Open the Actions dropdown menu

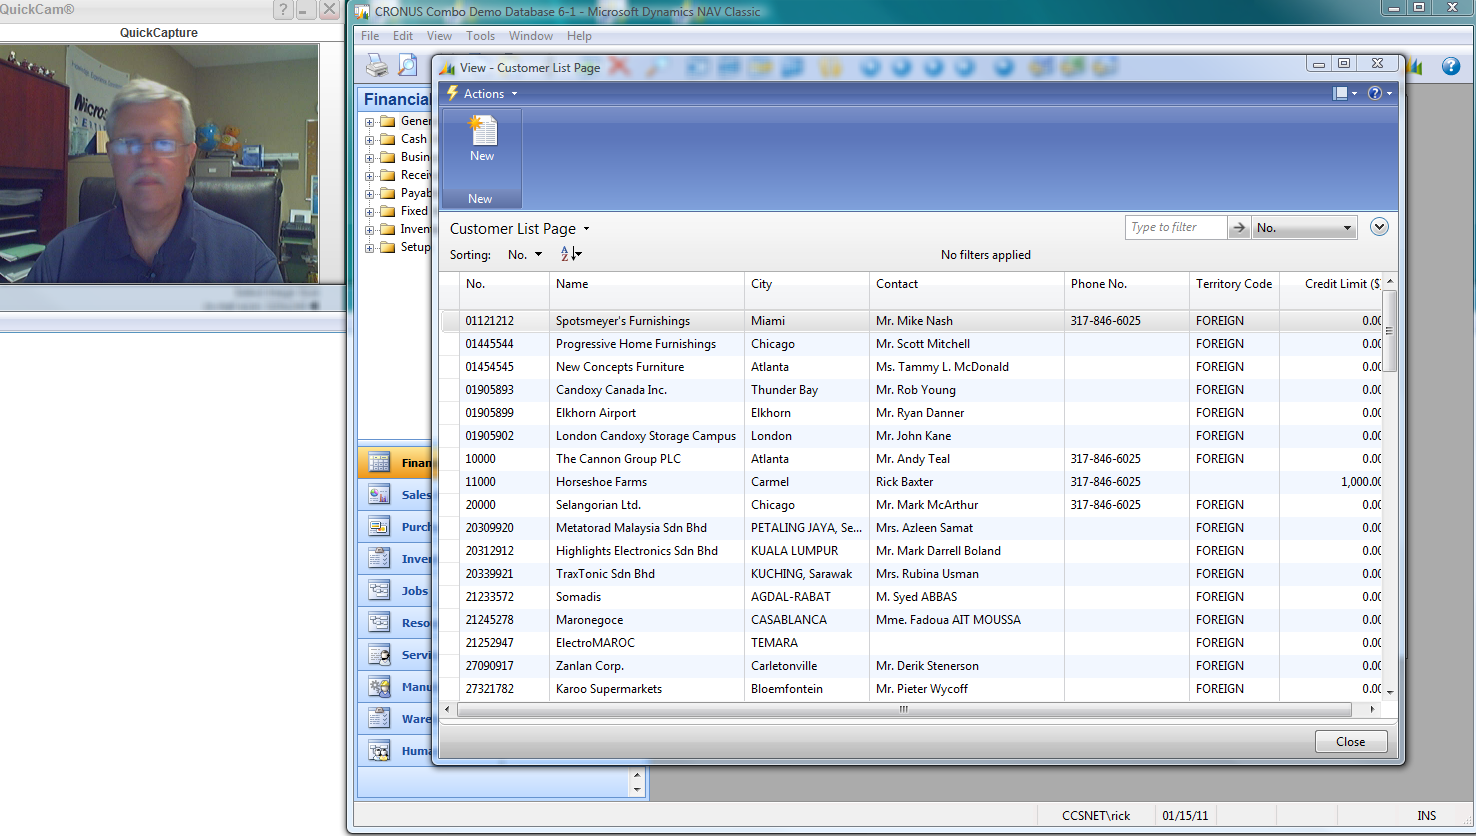(483, 93)
